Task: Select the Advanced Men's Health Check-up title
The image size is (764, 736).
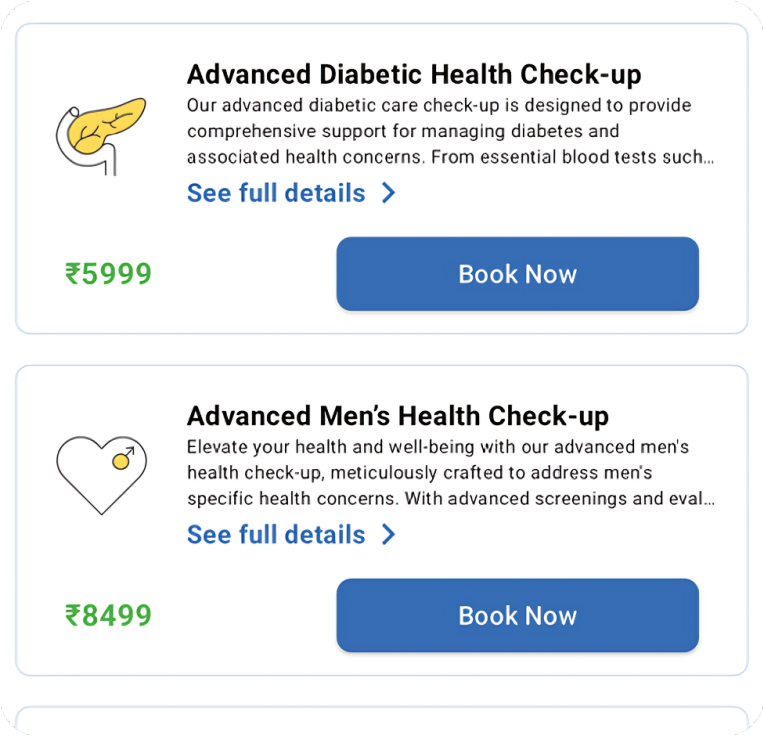Action: point(398,416)
